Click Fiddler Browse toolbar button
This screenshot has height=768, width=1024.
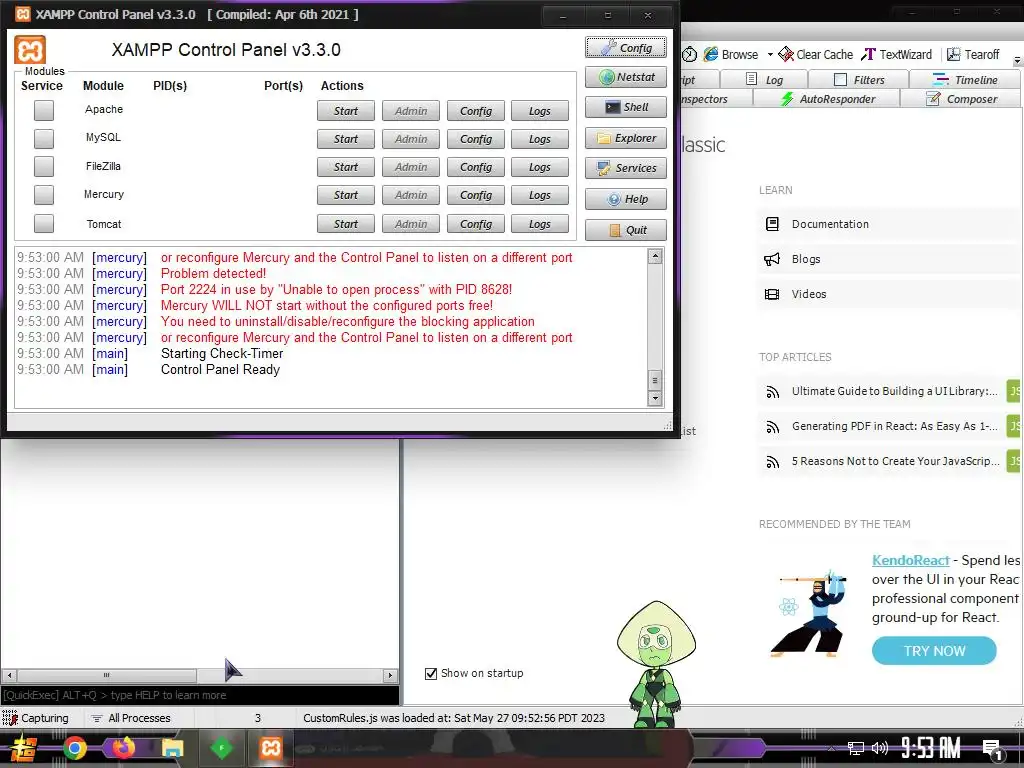(731, 55)
